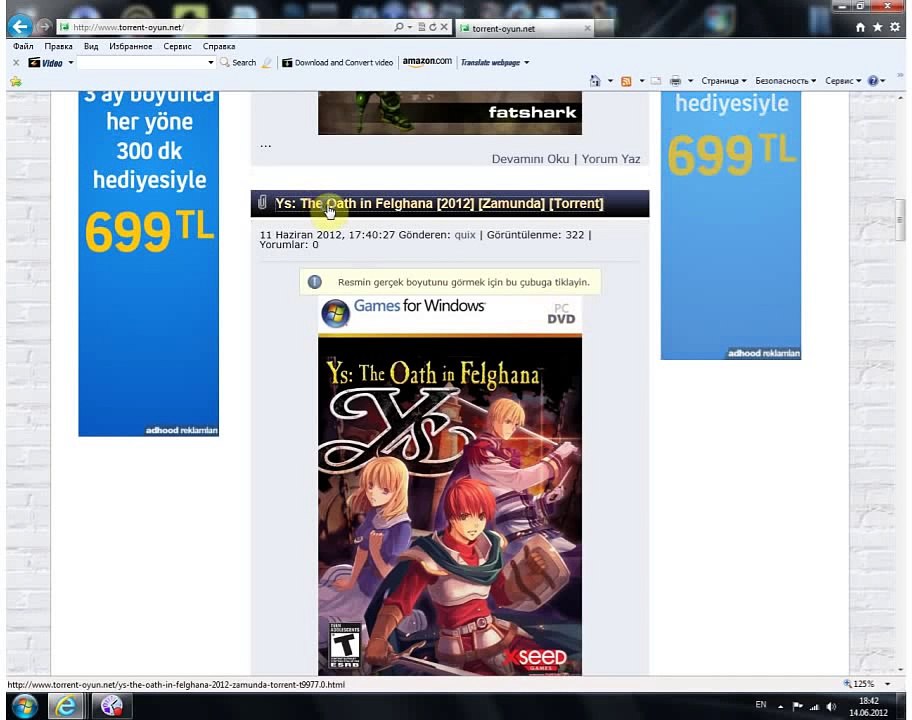912x720 pixels.
Task: Click the RSS feeds icon
Action: [626, 81]
